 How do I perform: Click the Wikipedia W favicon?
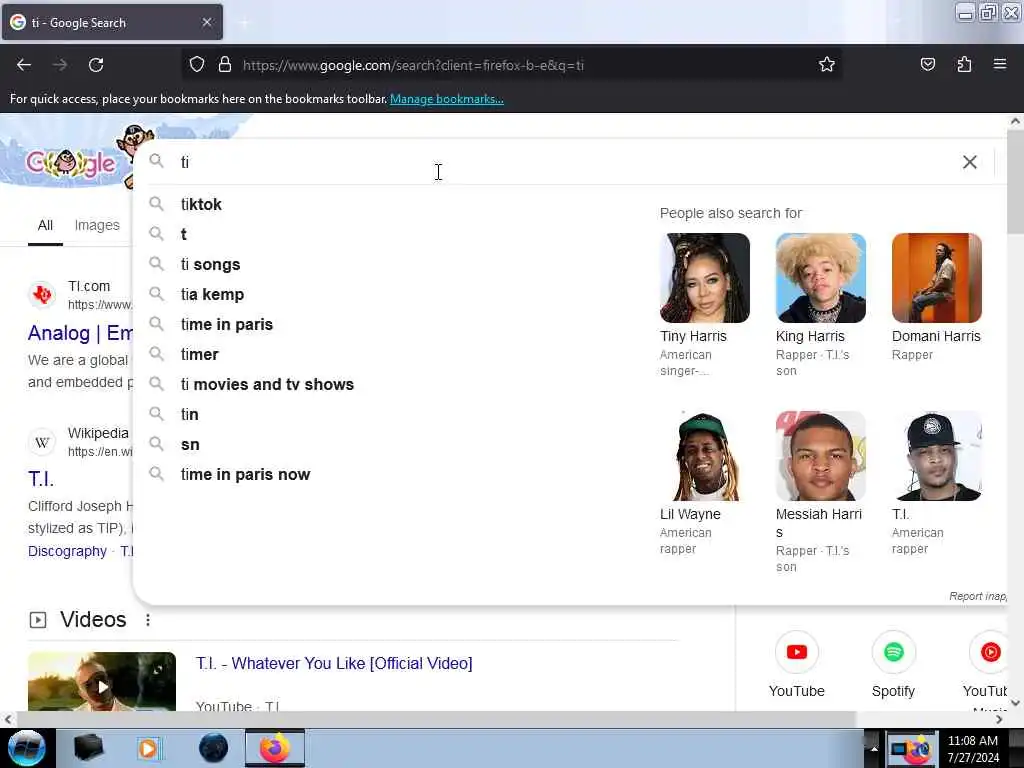click(42, 442)
